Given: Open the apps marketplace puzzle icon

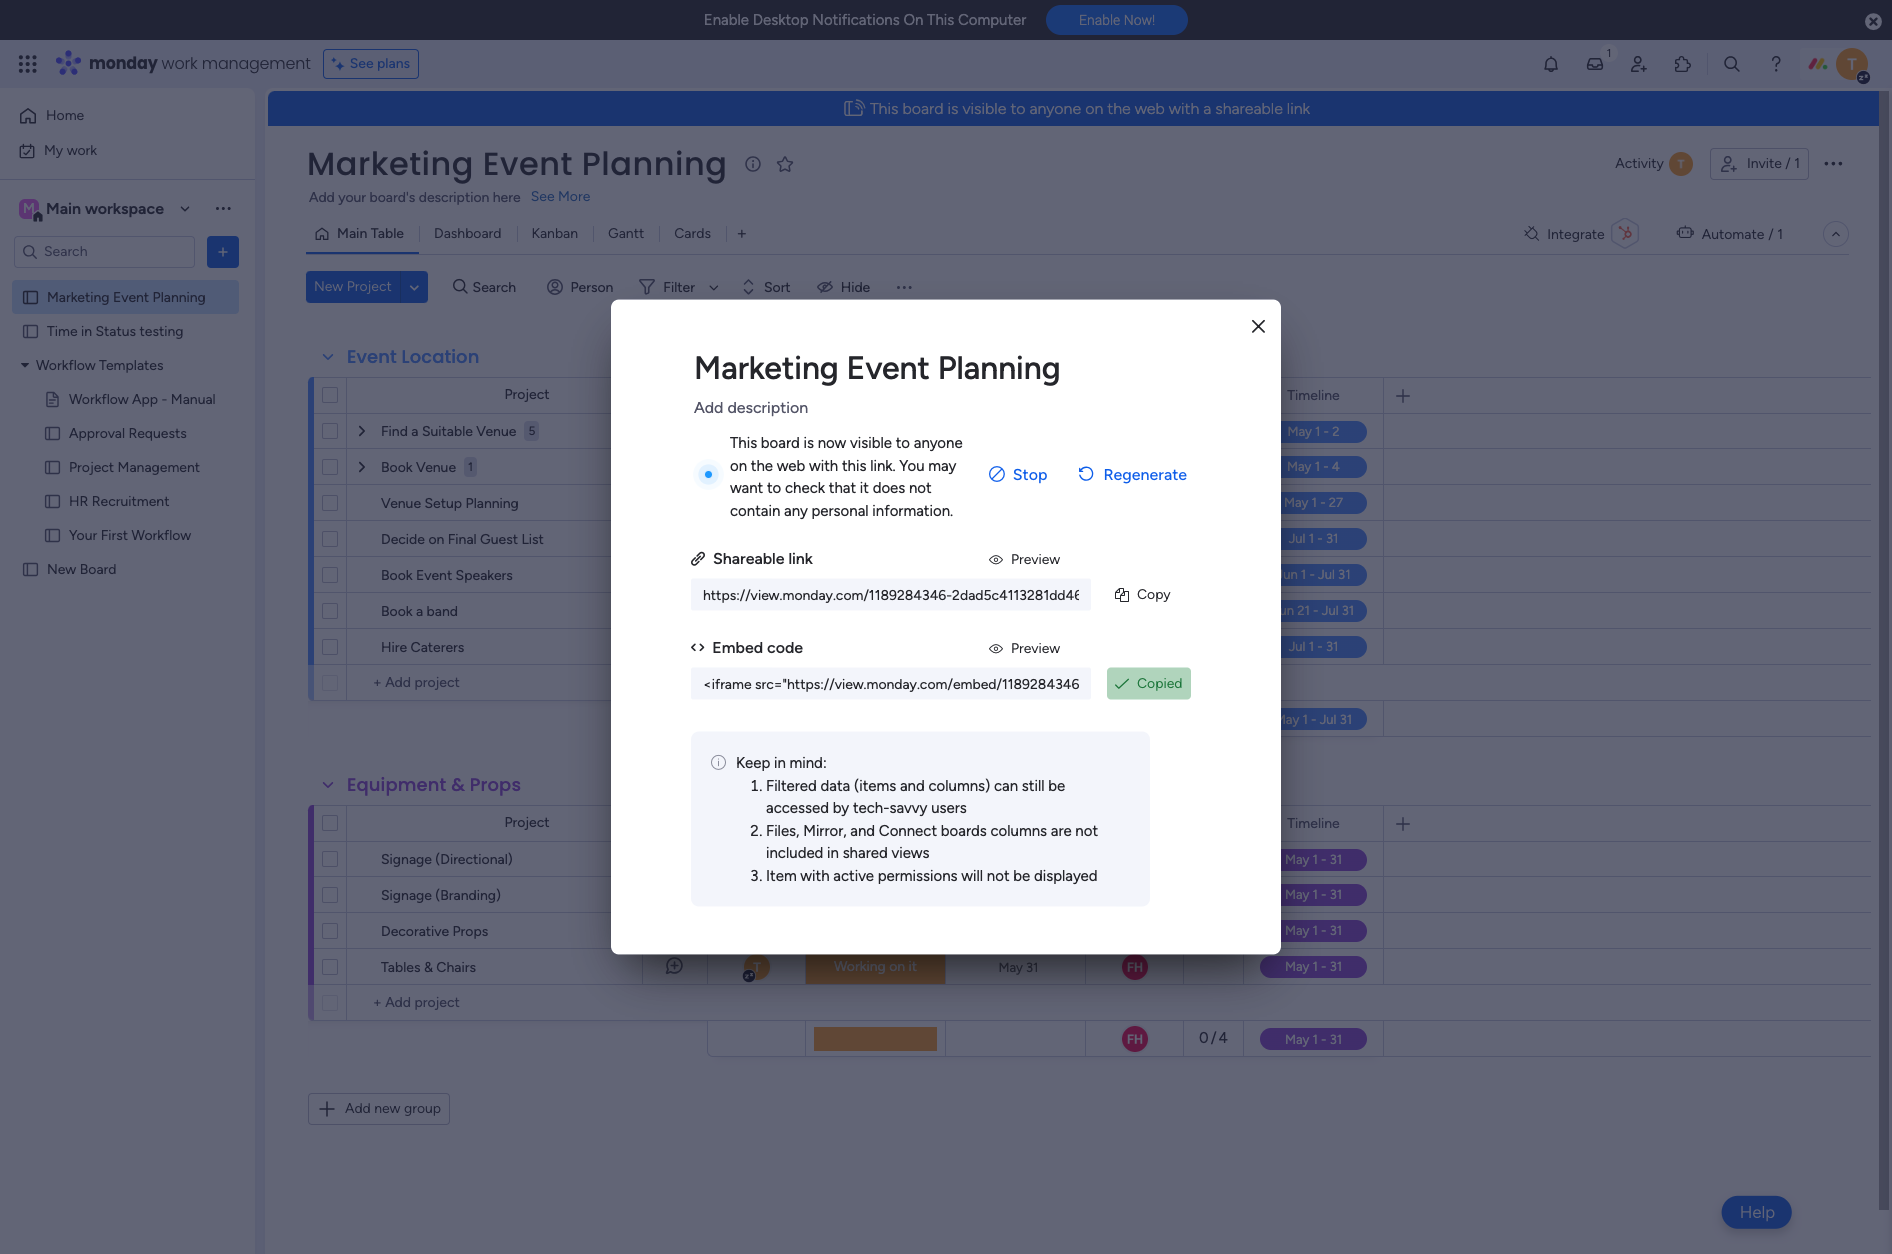Looking at the screenshot, I should [1682, 64].
